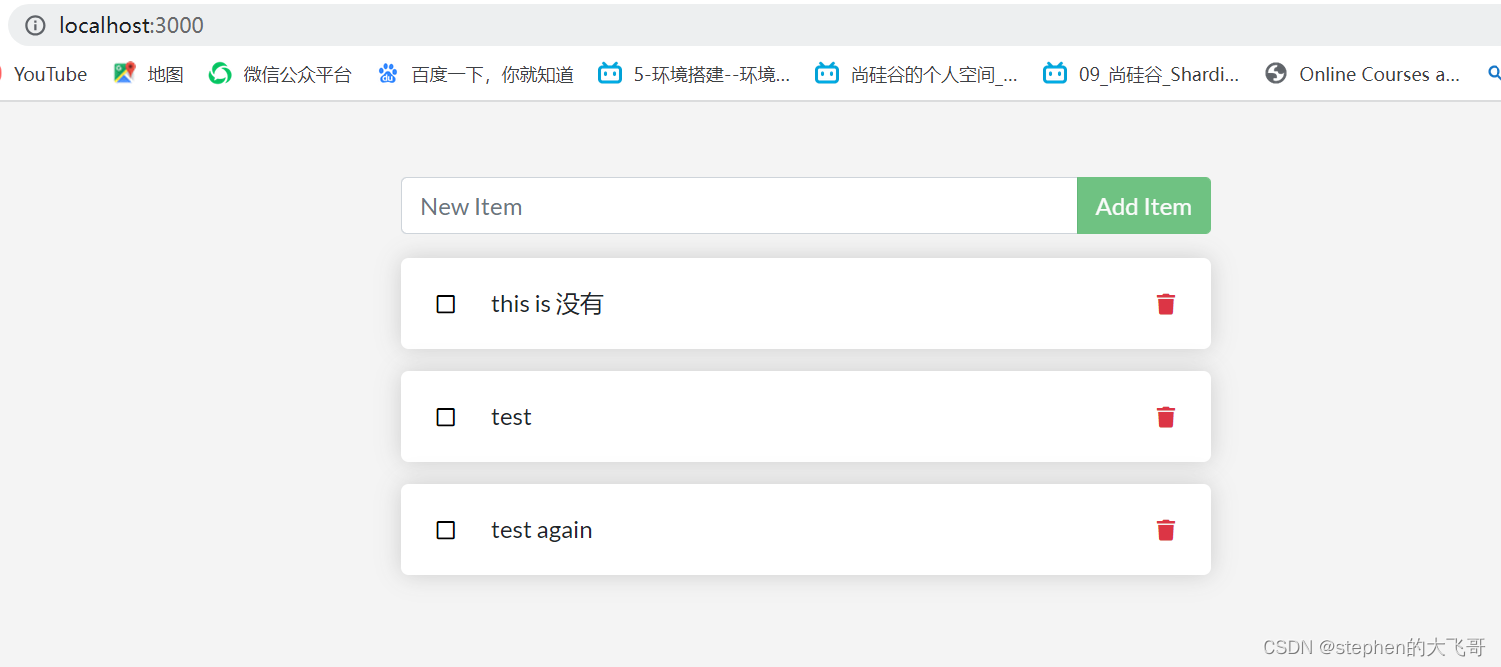1501x667 pixels.
Task: Open the Online Courses bookmark globe icon
Action: pyautogui.click(x=1275, y=73)
